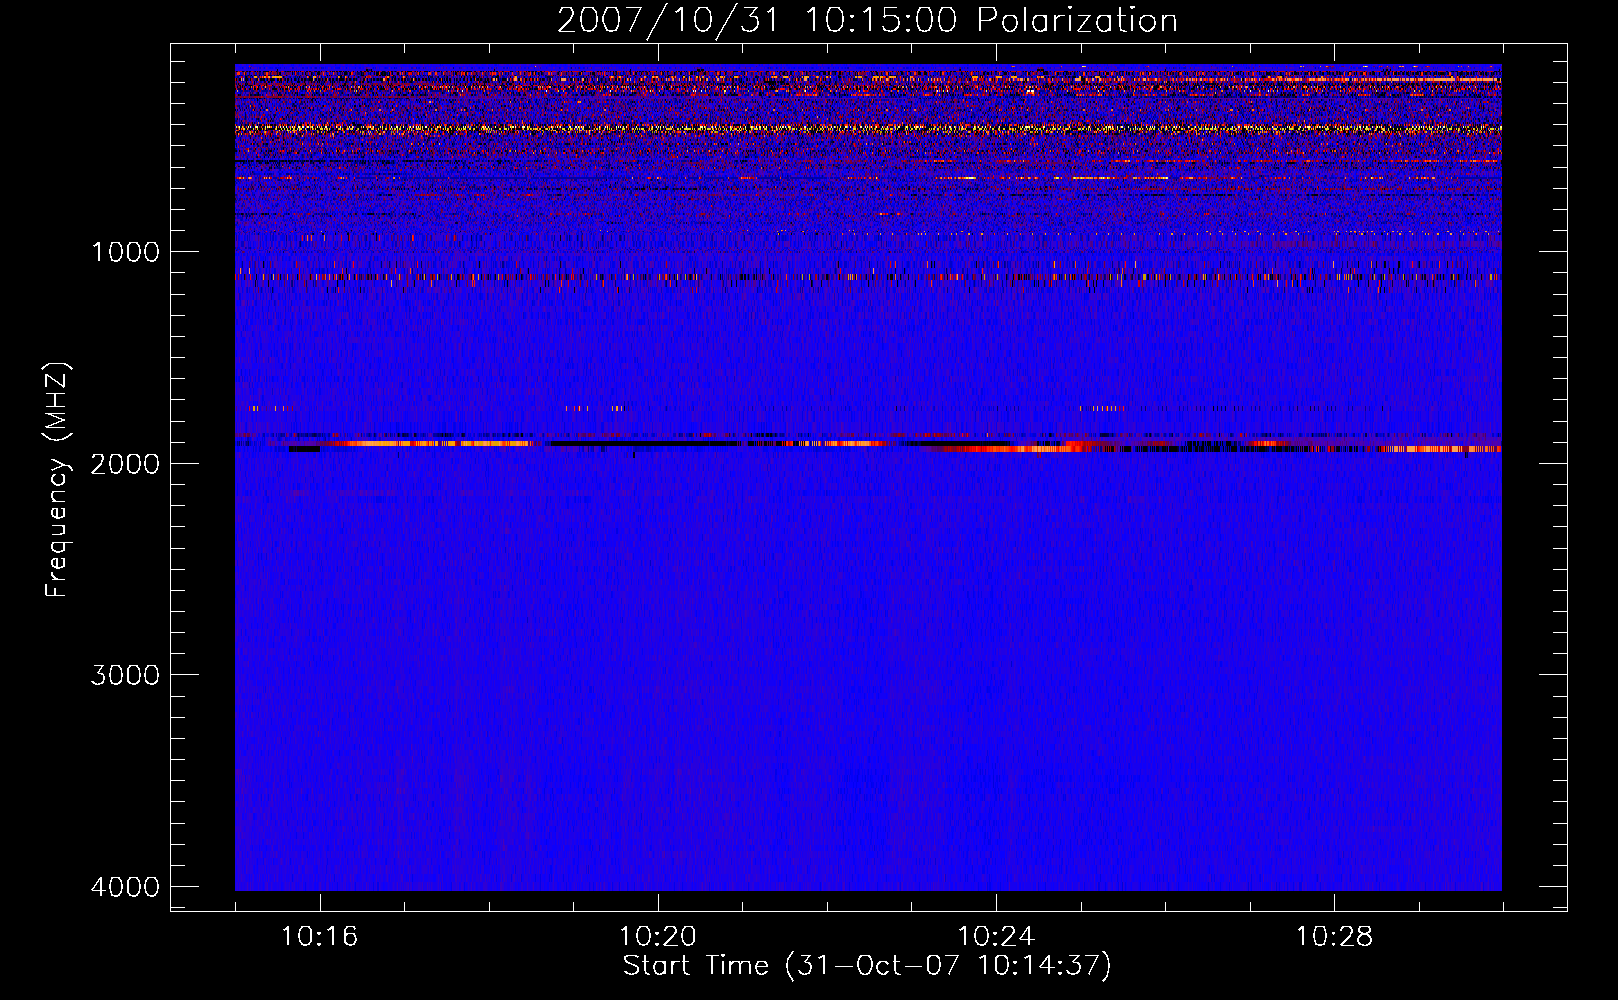Click the 10:28 time tick label
The height and width of the screenshot is (1000, 1618).
1335,937
